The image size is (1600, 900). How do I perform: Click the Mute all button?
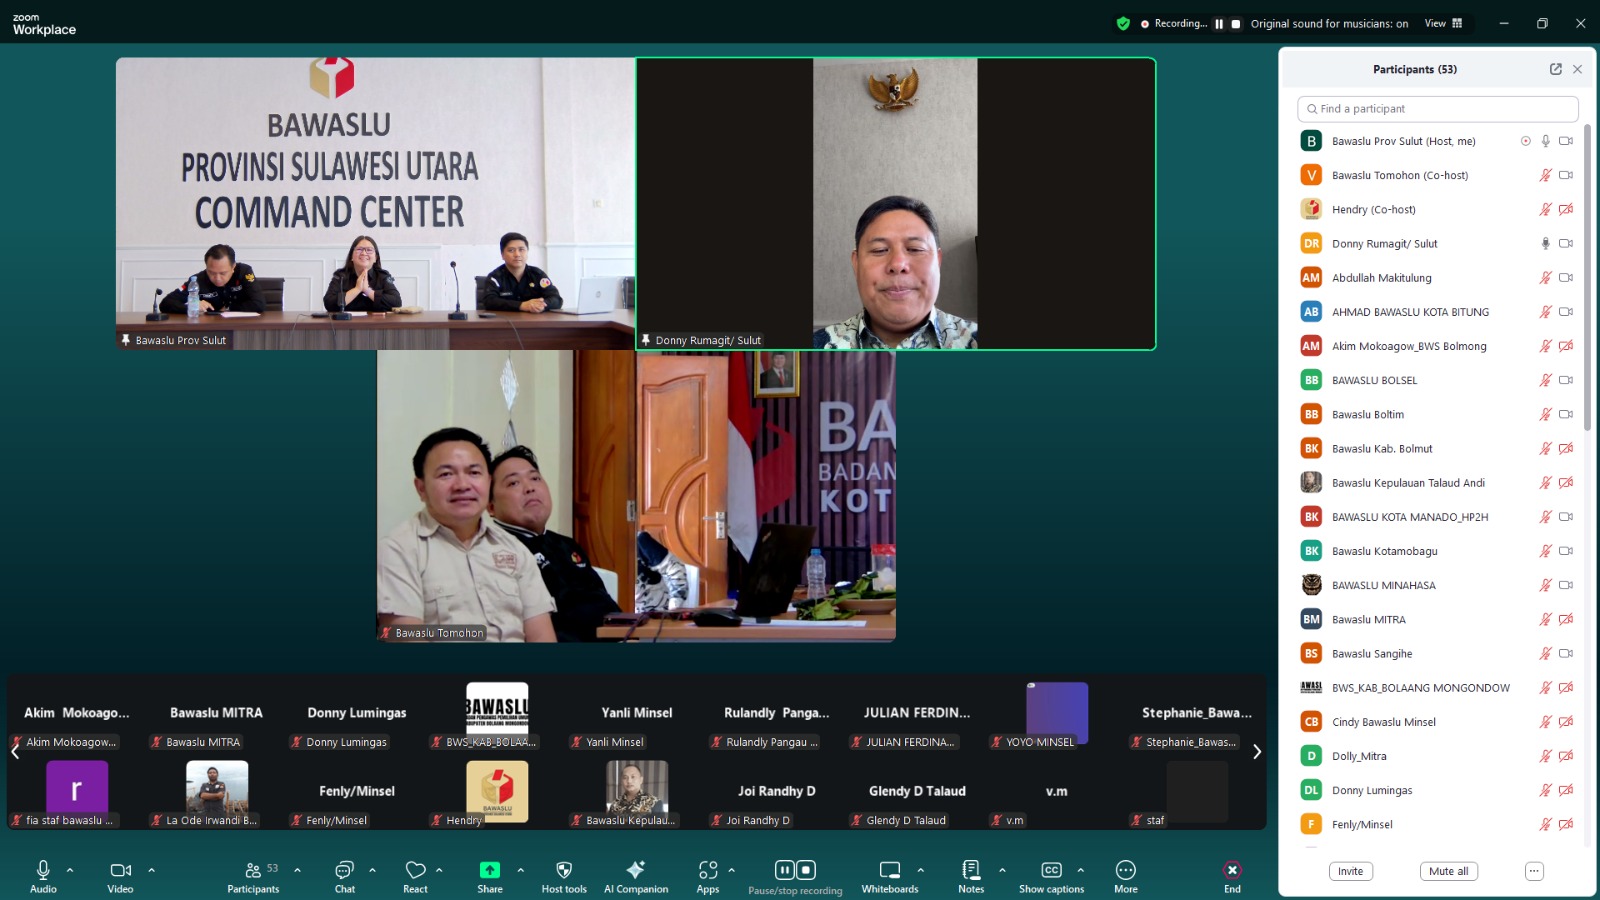tap(1448, 871)
